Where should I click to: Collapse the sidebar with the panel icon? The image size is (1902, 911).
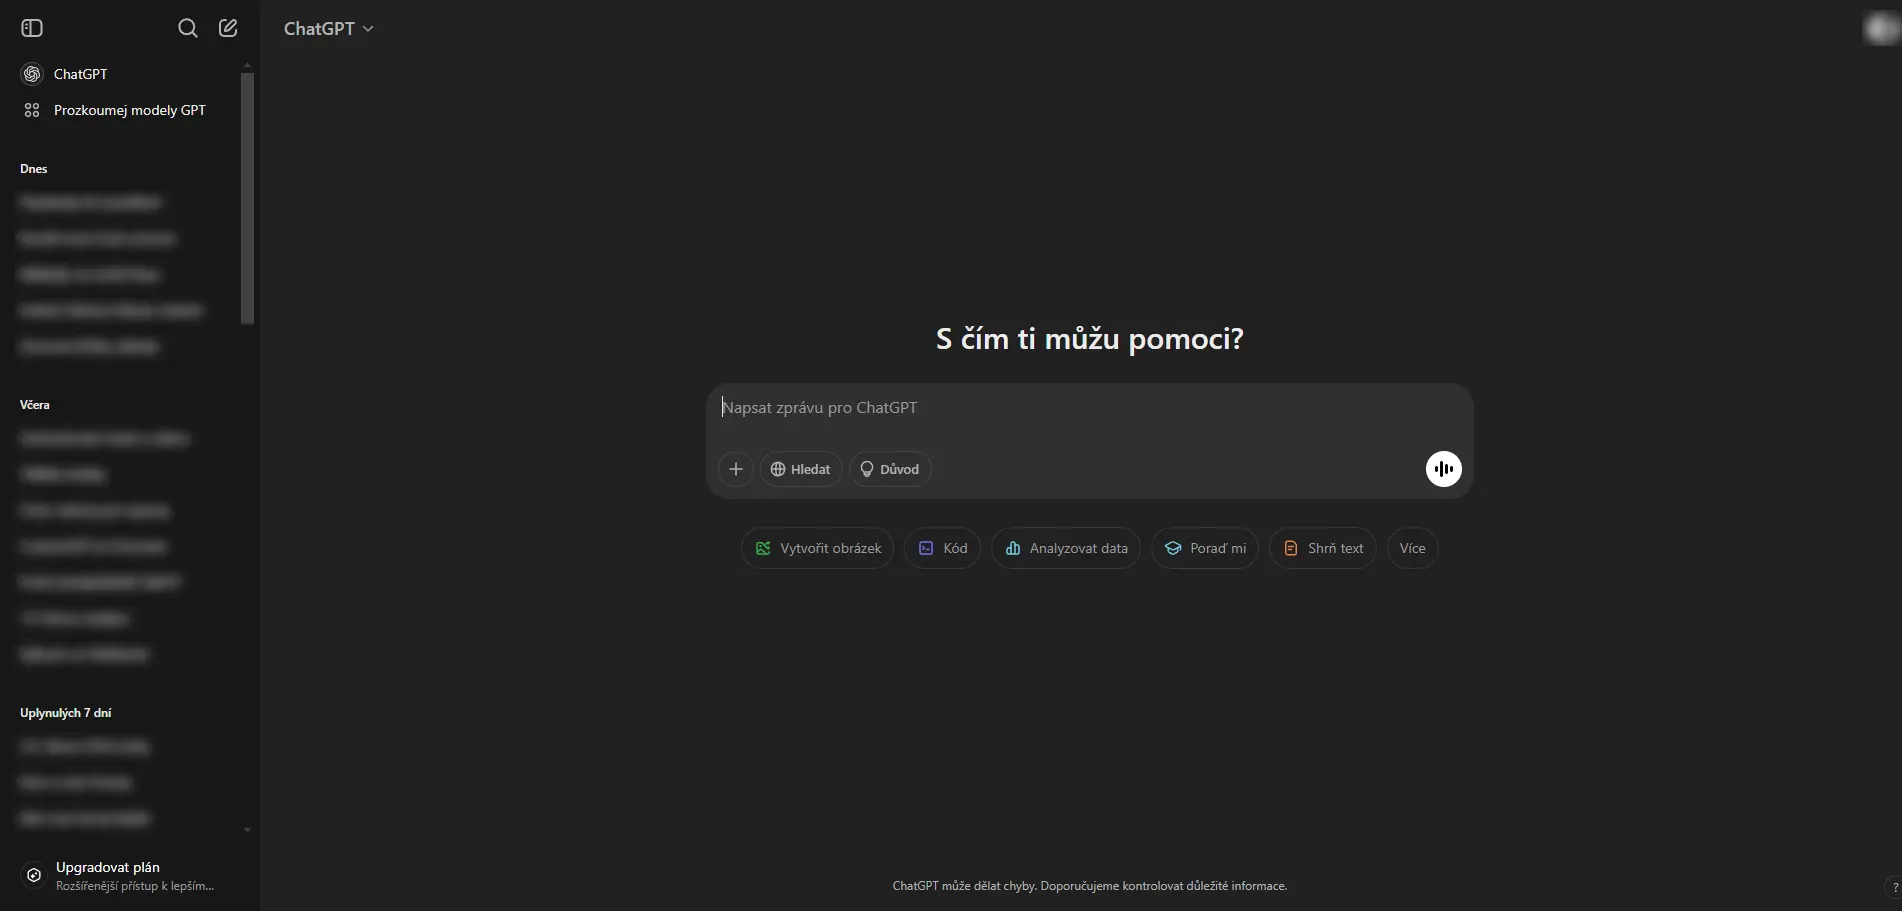32,28
